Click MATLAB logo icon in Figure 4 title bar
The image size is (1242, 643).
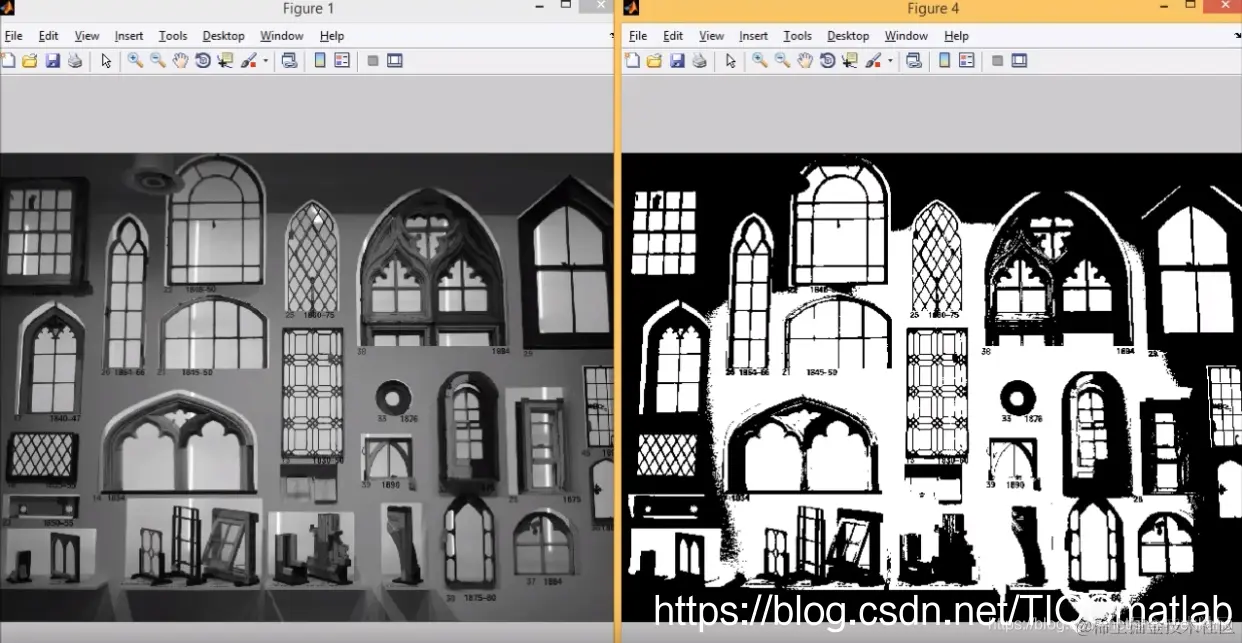point(633,8)
